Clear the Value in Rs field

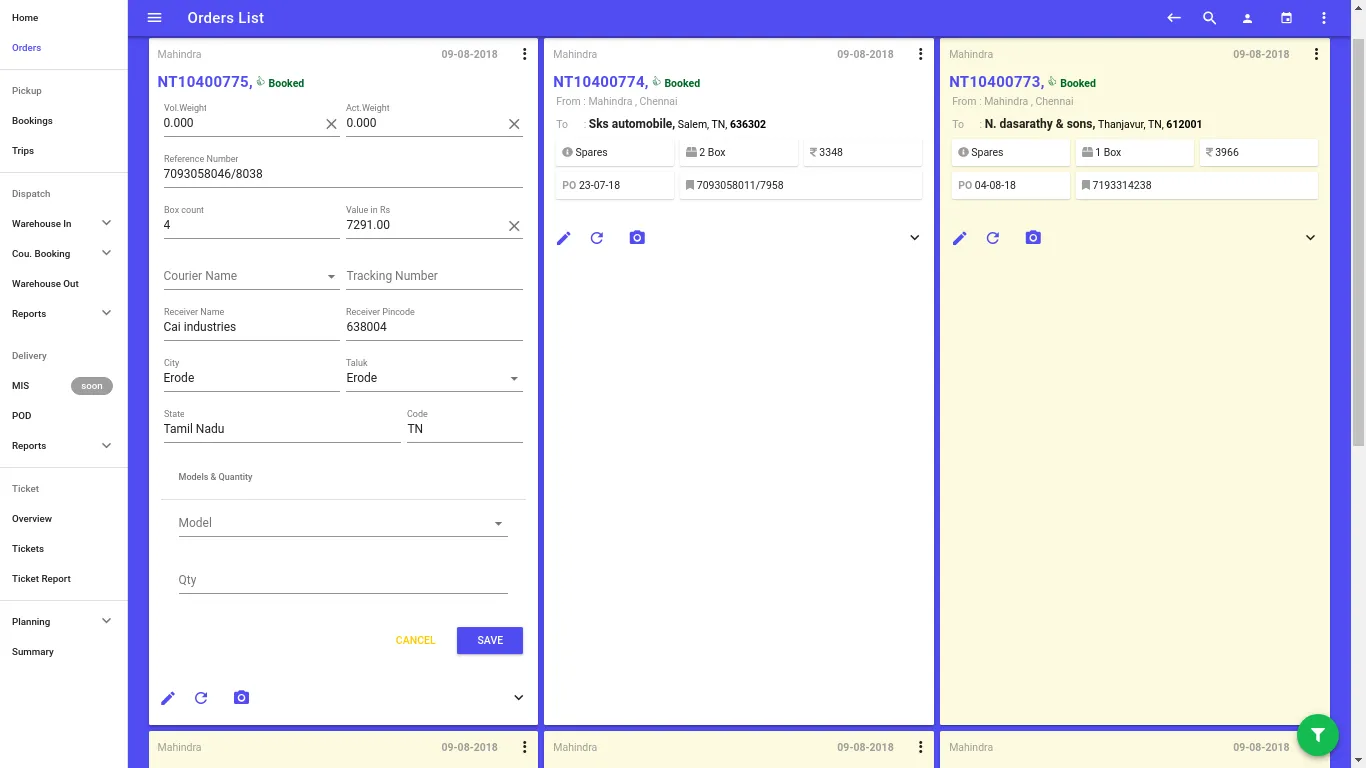[514, 226]
